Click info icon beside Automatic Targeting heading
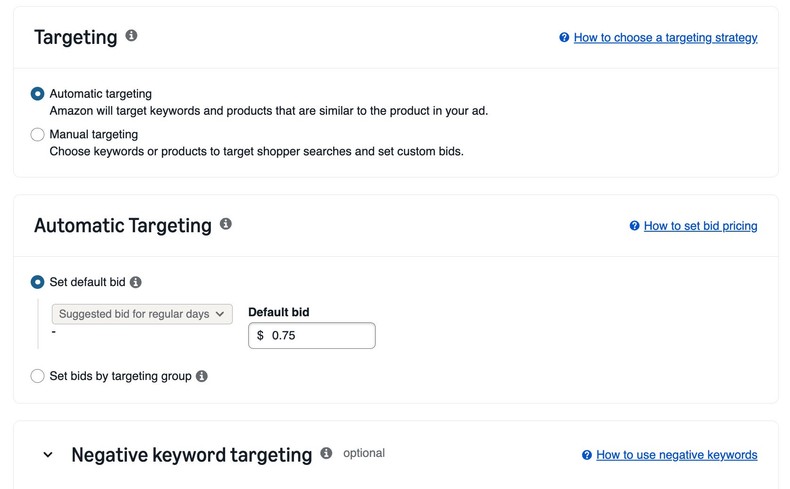The image size is (790, 489). click(x=225, y=224)
